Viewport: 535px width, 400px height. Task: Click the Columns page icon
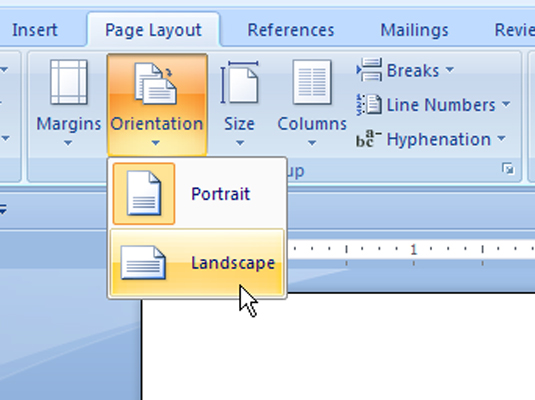[x=312, y=82]
